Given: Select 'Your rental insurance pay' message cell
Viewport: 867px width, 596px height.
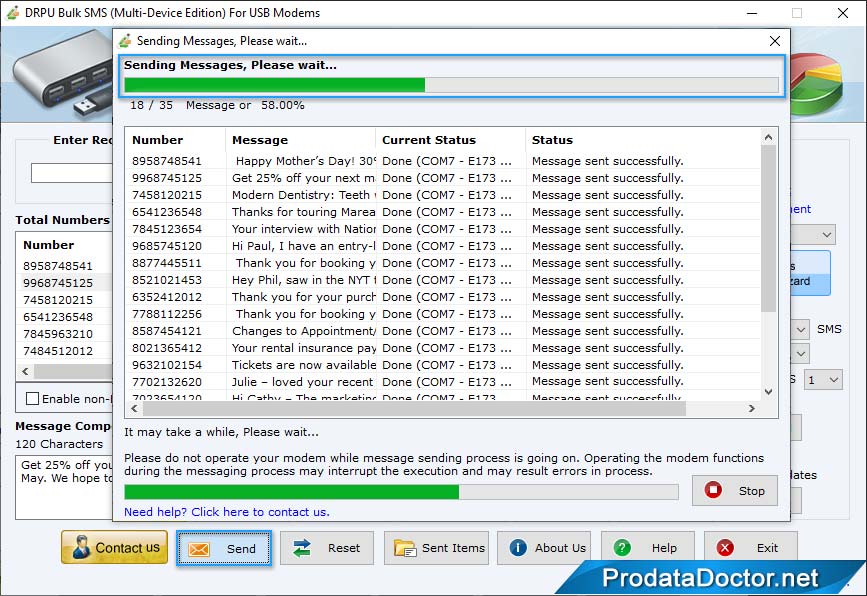Looking at the screenshot, I should (x=303, y=348).
